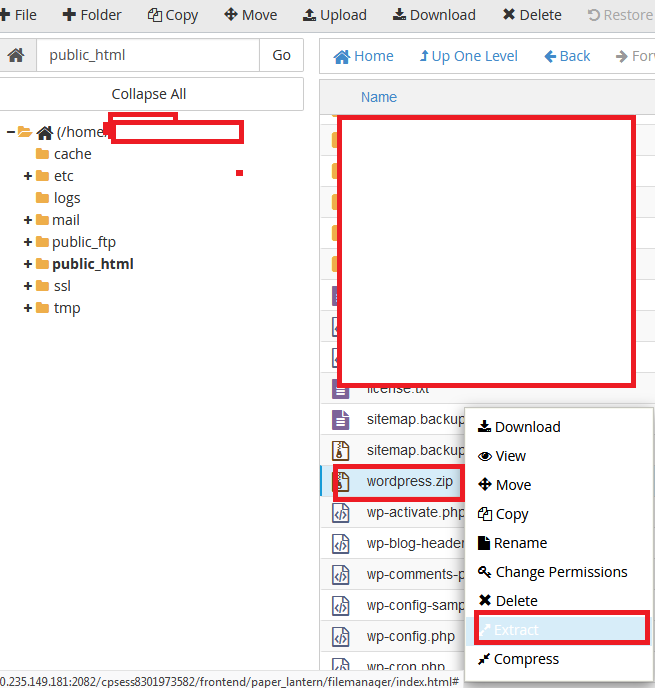Expand the public_ftp folder node
The image size is (655, 688).
tap(28, 242)
